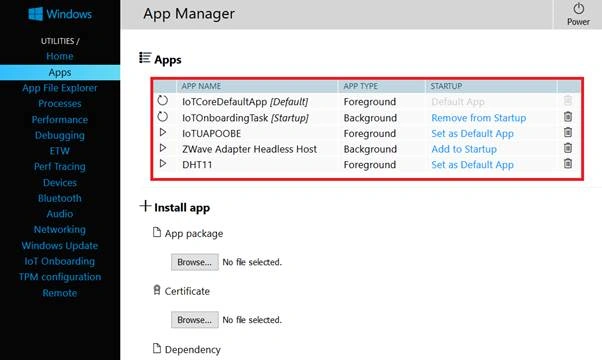Open the Audio page
This screenshot has height=360, width=602.
pos(60,214)
